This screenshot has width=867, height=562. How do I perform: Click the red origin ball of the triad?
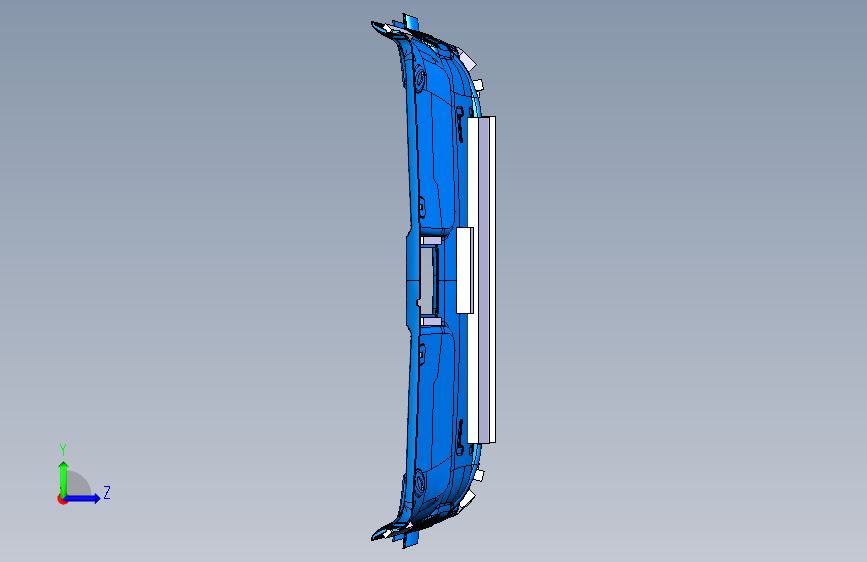[x=62, y=499]
